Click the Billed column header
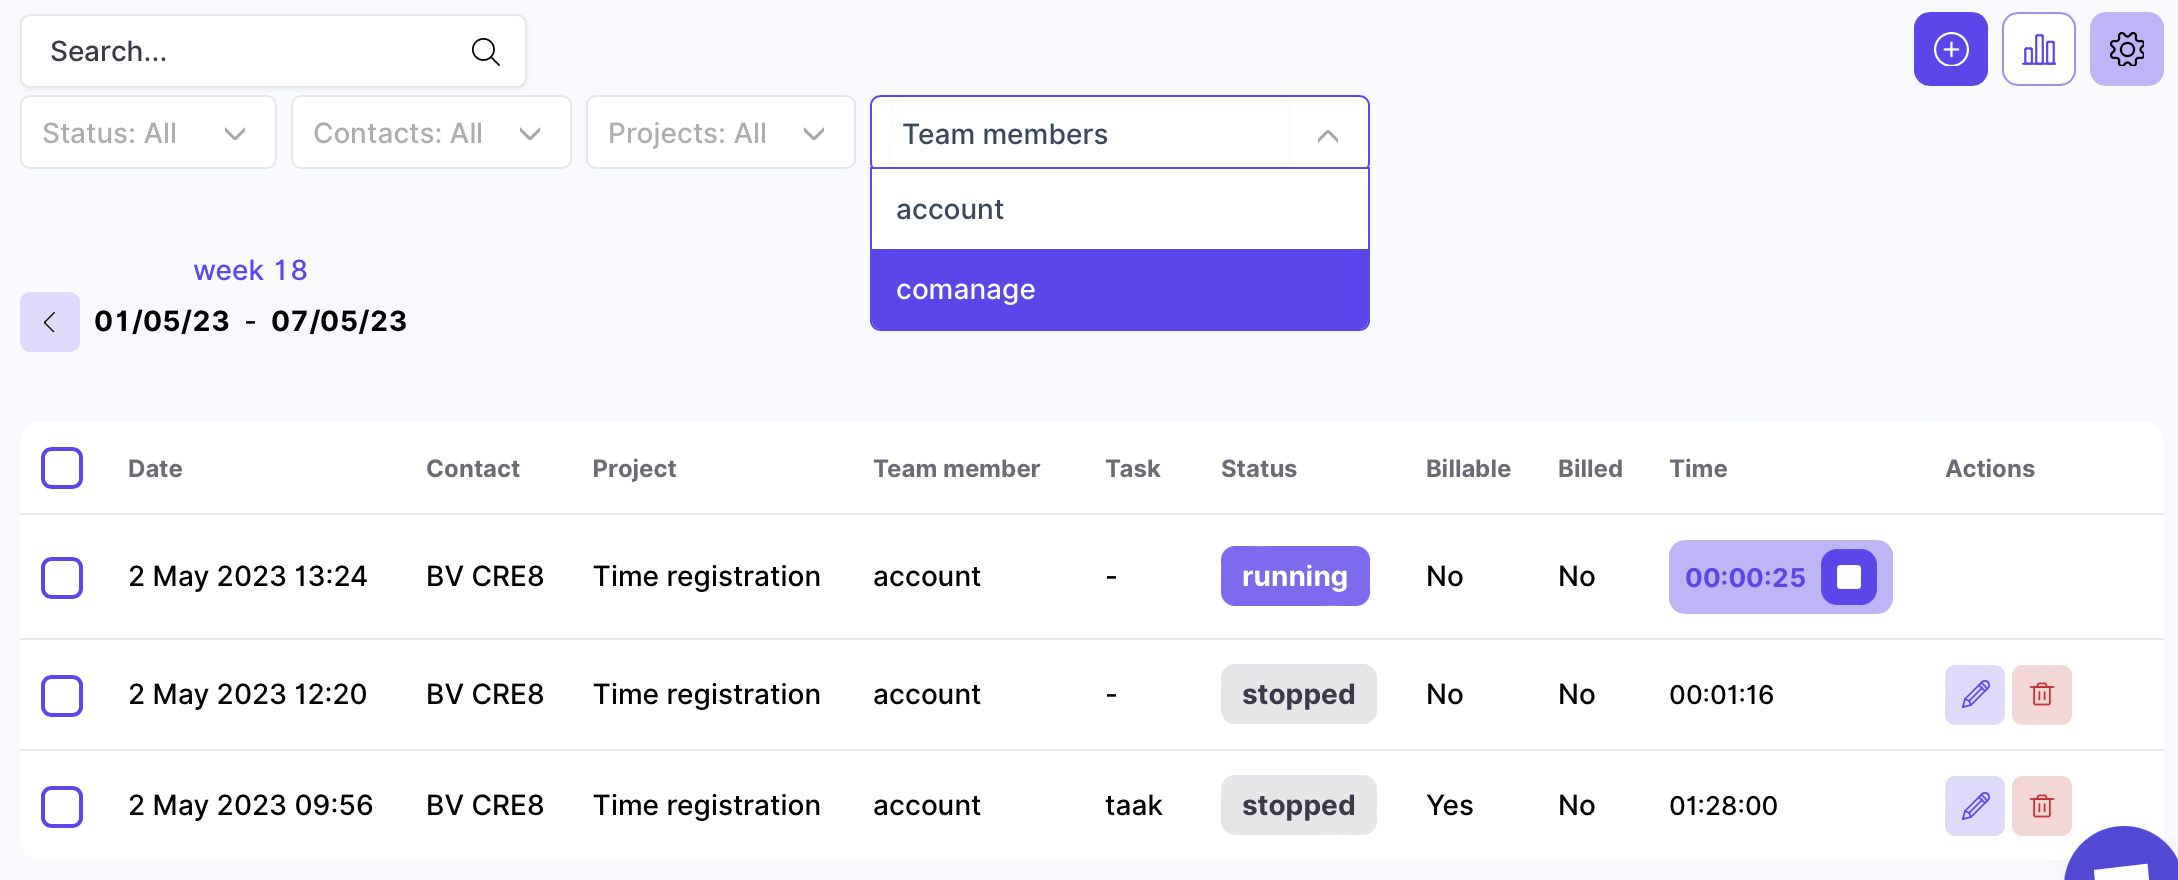2178x880 pixels. pyautogui.click(x=1590, y=468)
